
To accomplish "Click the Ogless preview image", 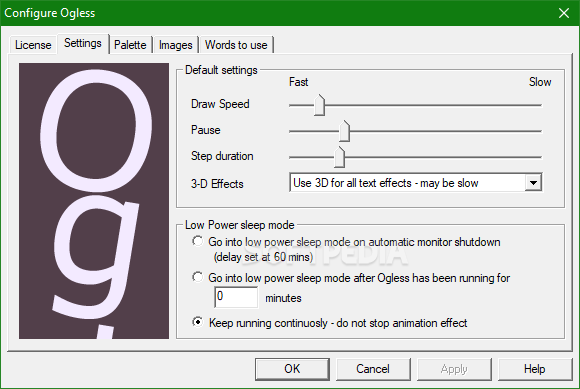I will point(94,201).
